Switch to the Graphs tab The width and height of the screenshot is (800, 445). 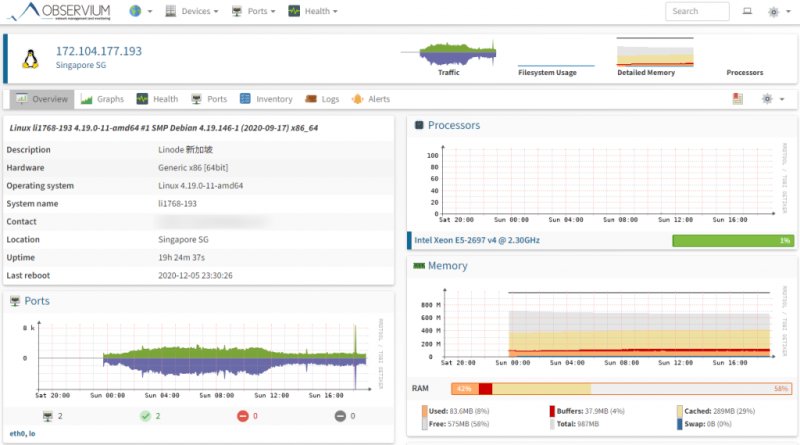(103, 99)
